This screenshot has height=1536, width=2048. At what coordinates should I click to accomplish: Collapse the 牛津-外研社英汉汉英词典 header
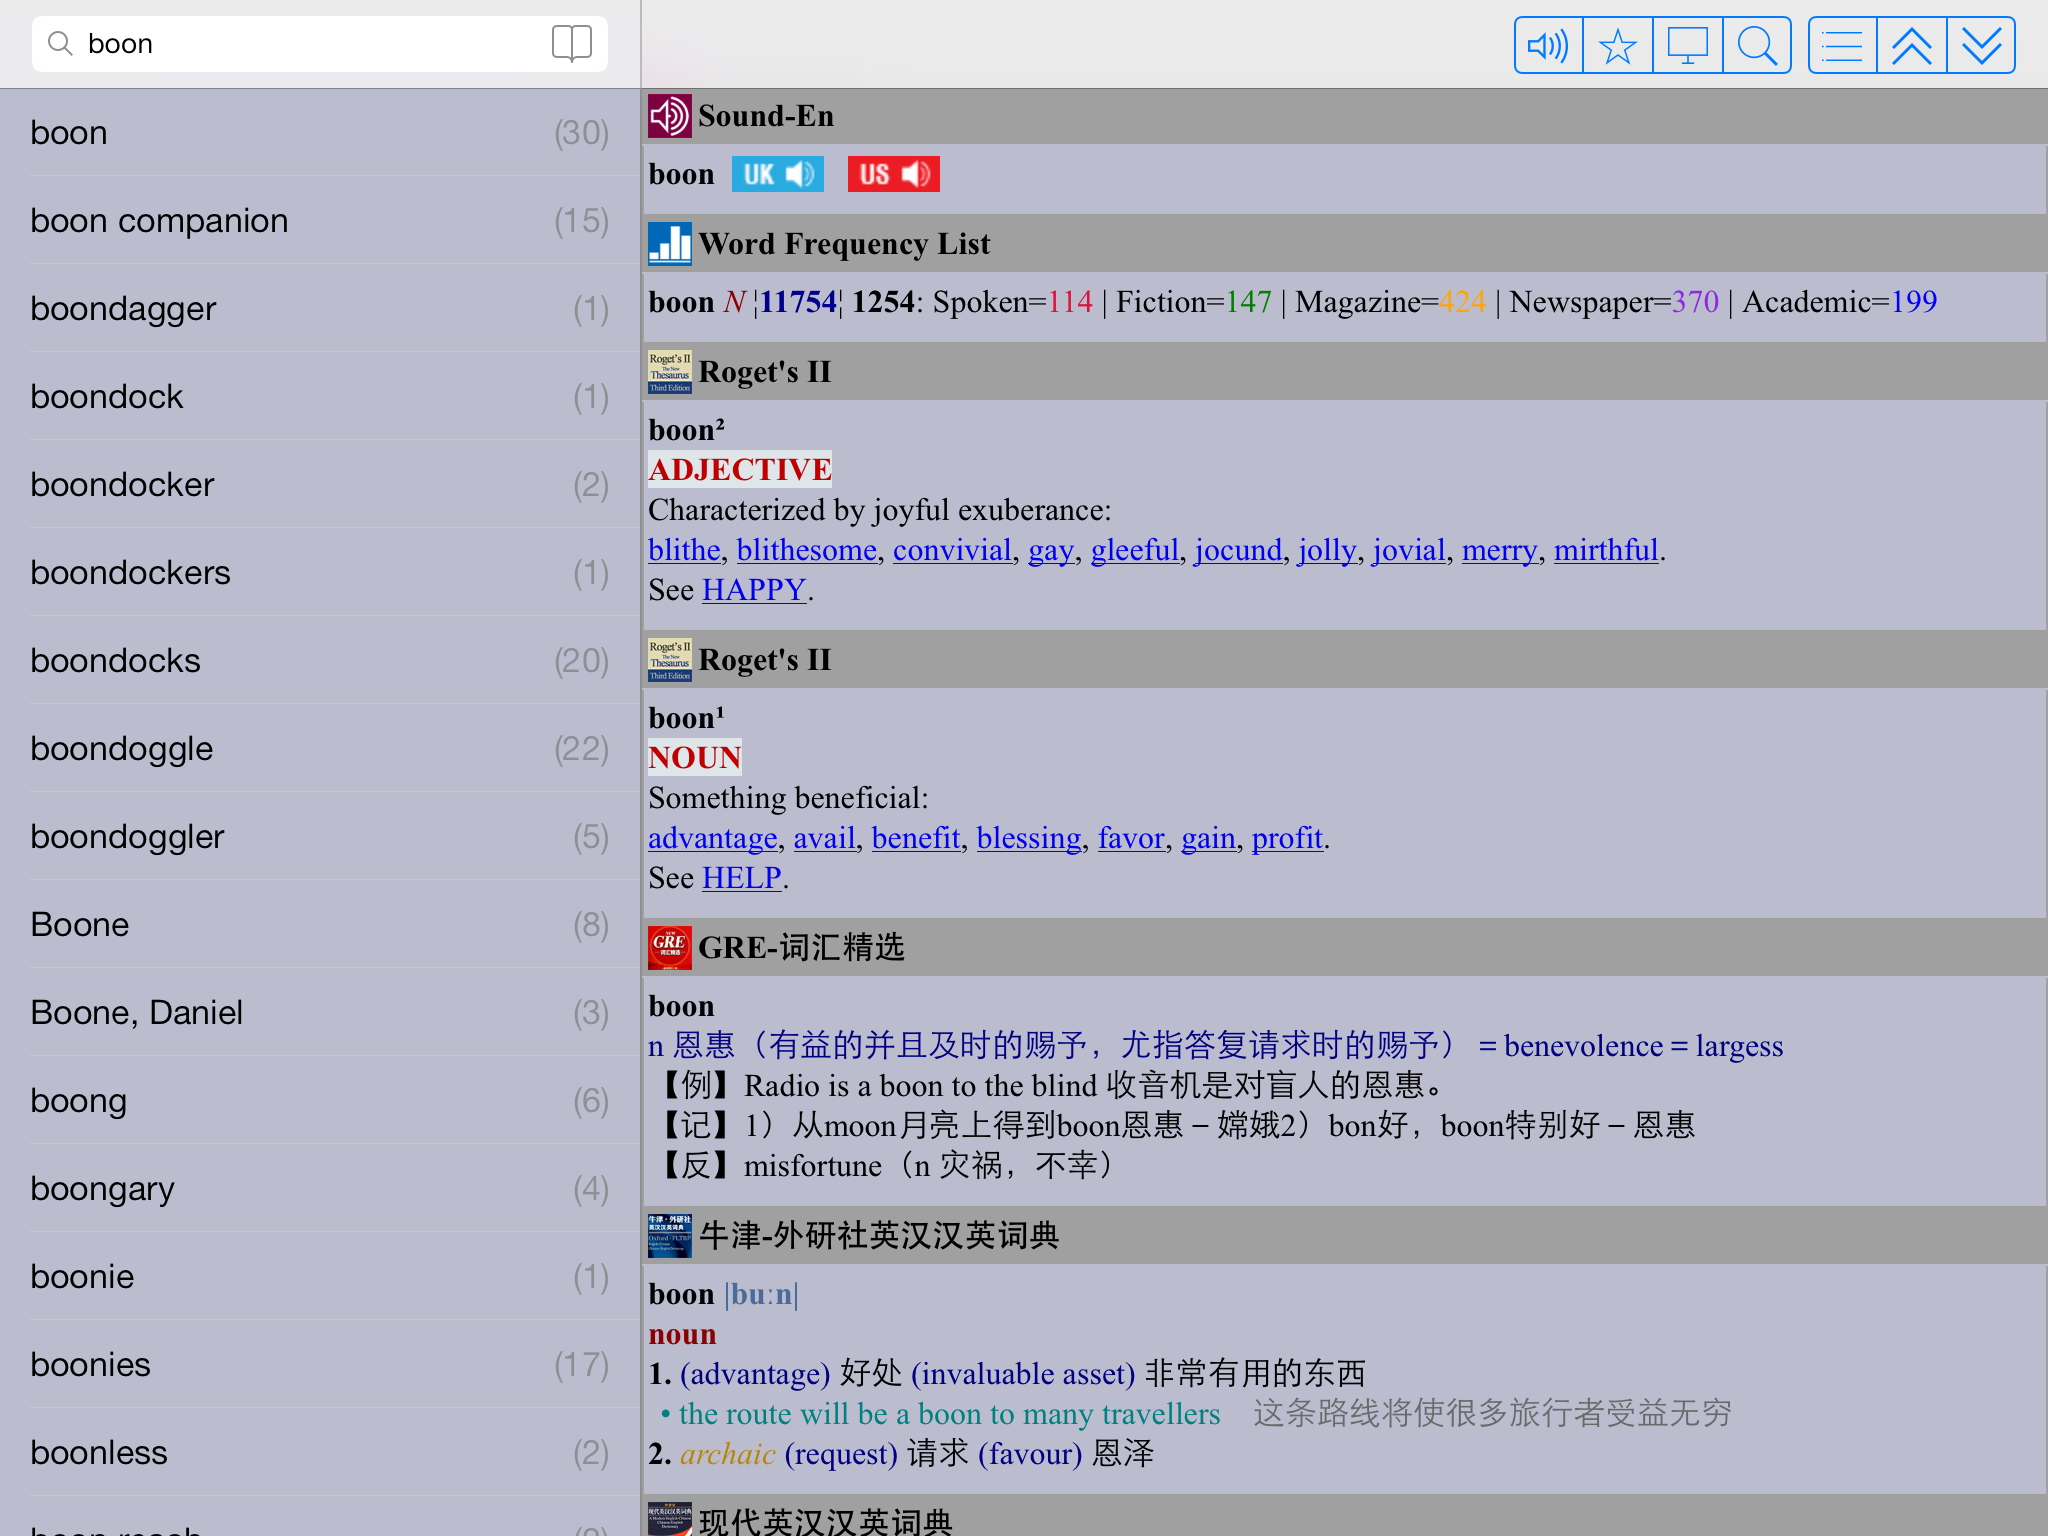1344,1236
